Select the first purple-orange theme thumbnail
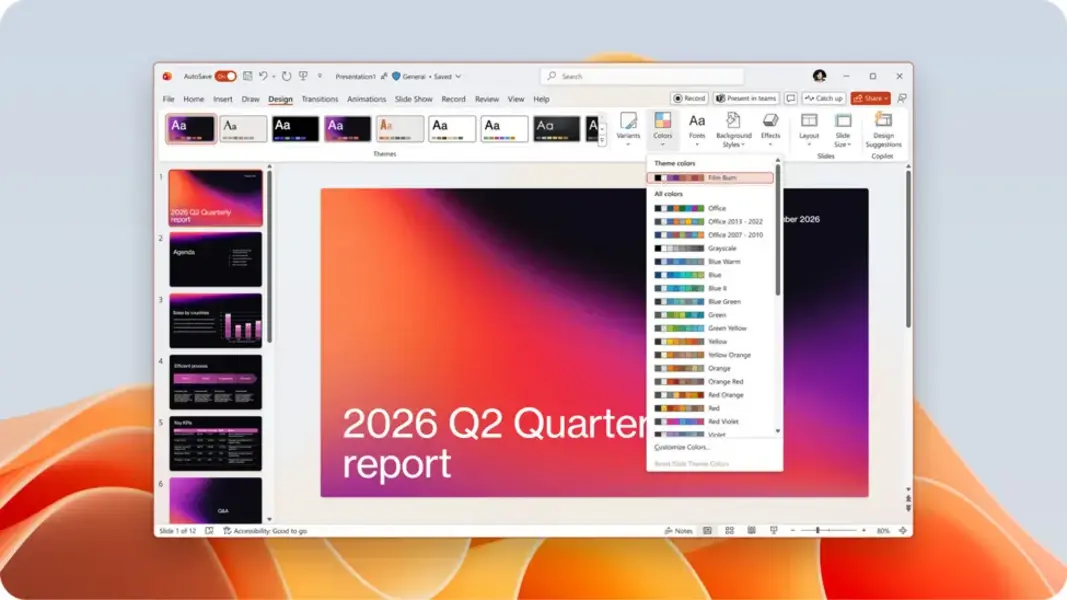The width and height of the screenshot is (1067, 600). point(191,129)
